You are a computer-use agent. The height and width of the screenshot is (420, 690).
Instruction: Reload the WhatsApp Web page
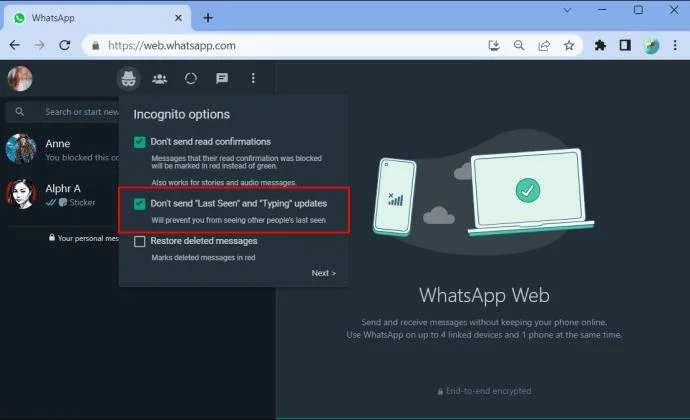pos(65,45)
